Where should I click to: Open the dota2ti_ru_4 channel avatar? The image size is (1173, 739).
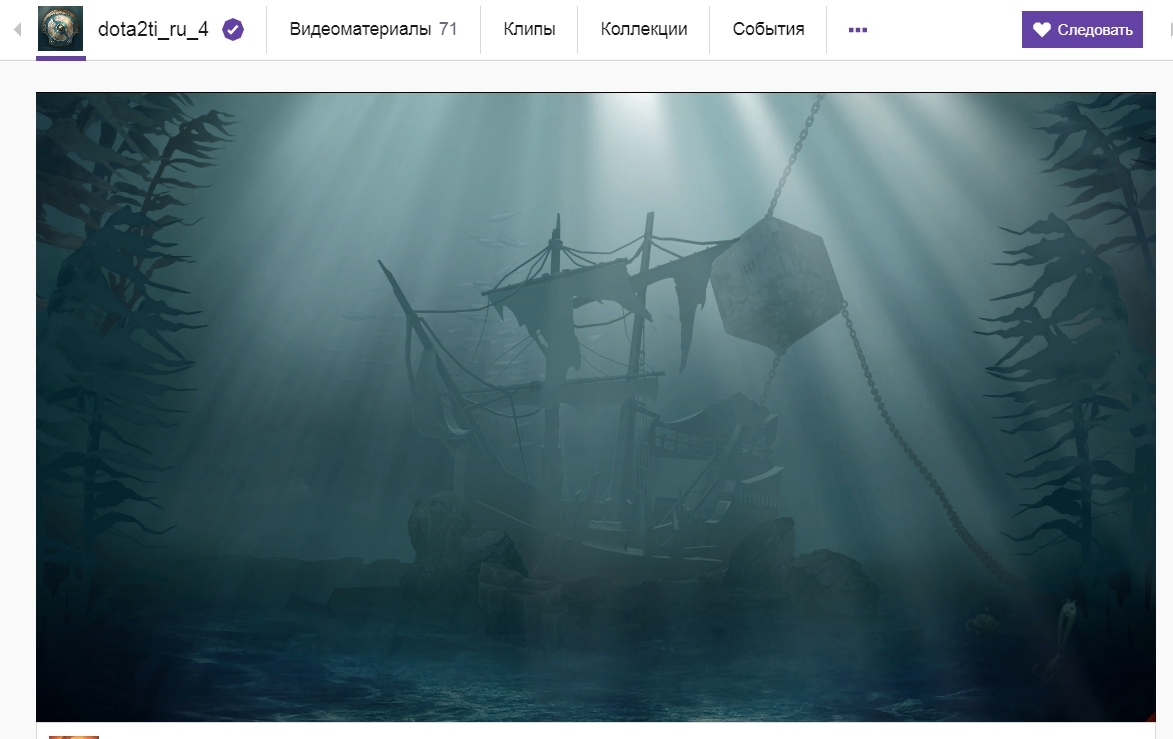pyautogui.click(x=61, y=28)
